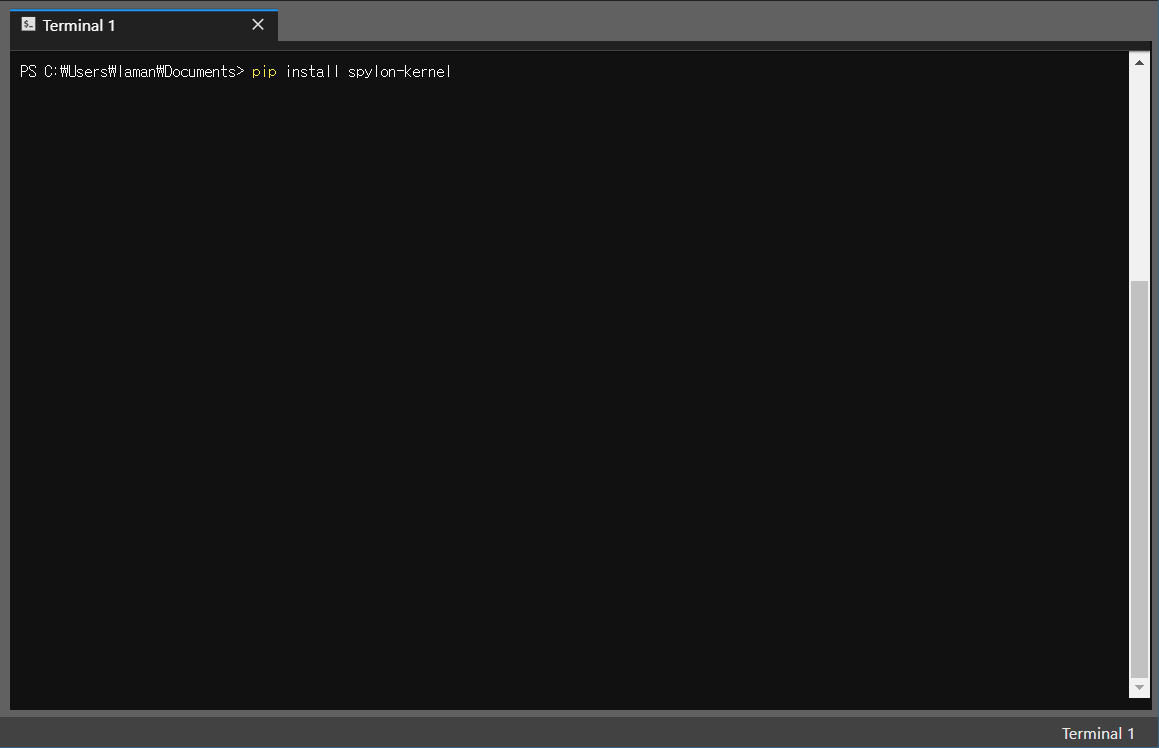The image size is (1159, 748).
Task: Click the empty left side of status bar
Action: (x=300, y=733)
